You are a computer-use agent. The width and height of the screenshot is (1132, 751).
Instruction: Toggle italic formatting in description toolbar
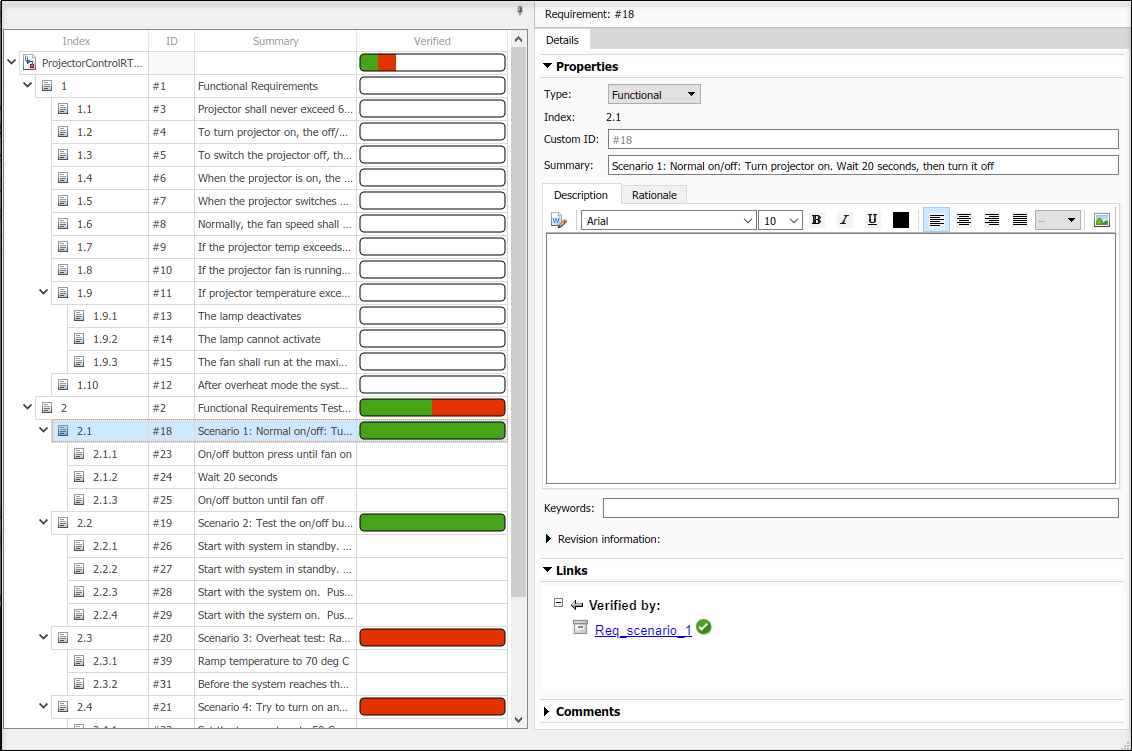844,220
